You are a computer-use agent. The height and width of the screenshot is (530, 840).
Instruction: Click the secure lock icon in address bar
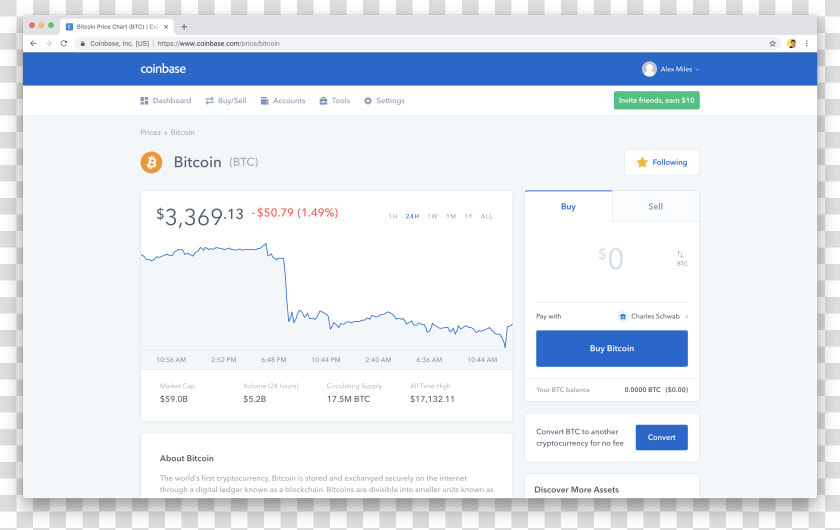(x=82, y=43)
